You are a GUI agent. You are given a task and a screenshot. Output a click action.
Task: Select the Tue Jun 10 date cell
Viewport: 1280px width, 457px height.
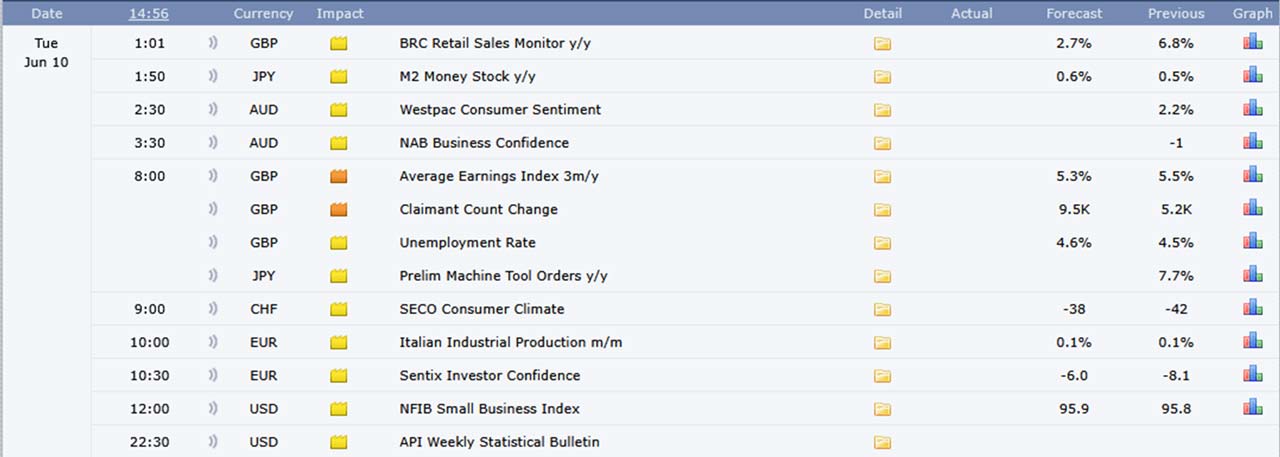tap(46, 53)
